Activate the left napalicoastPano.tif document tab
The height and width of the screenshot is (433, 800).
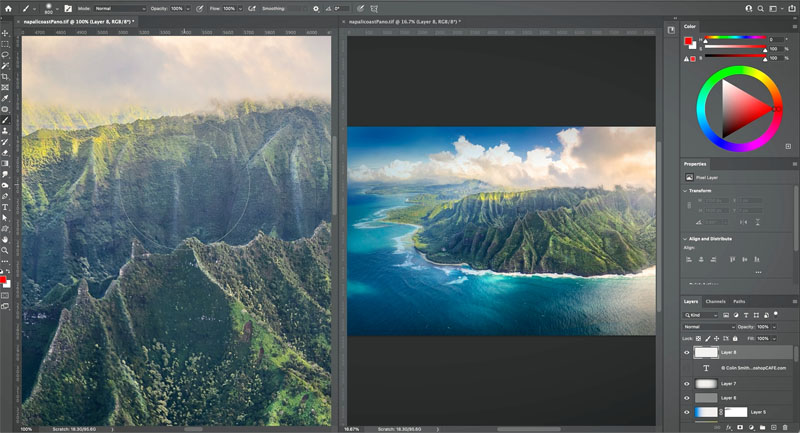coord(79,22)
